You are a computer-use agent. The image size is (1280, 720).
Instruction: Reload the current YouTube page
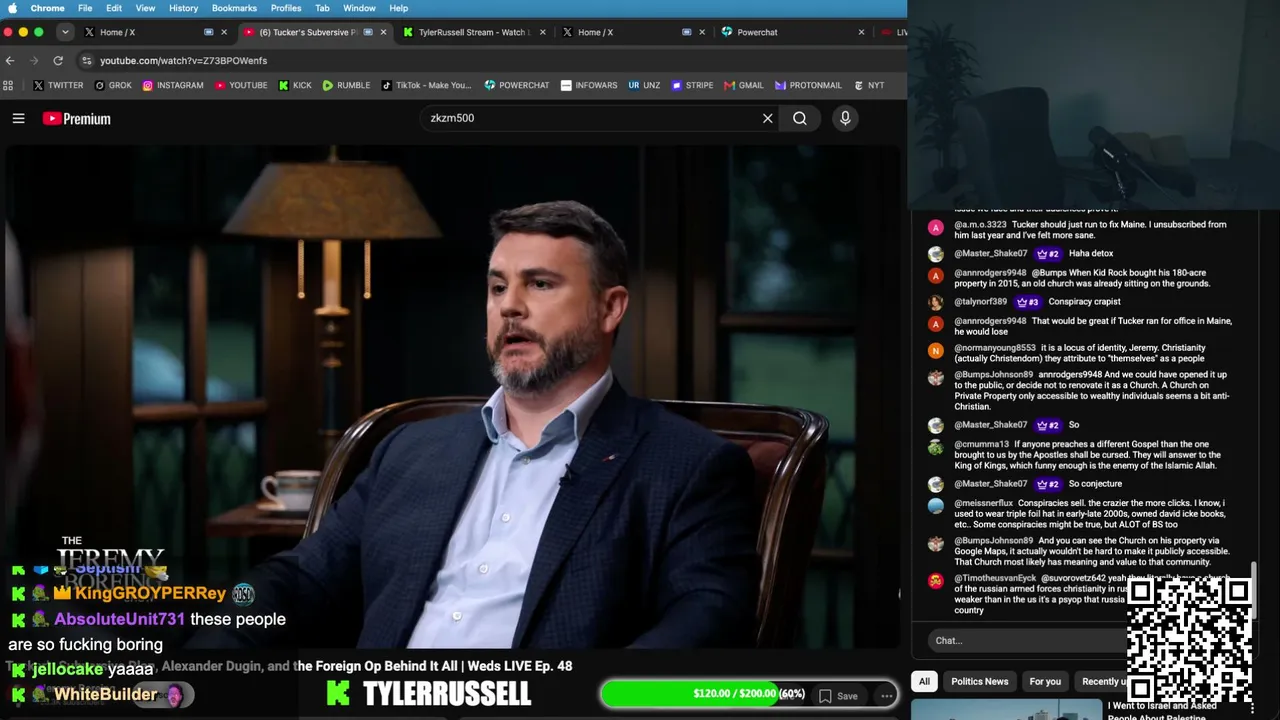tap(58, 60)
